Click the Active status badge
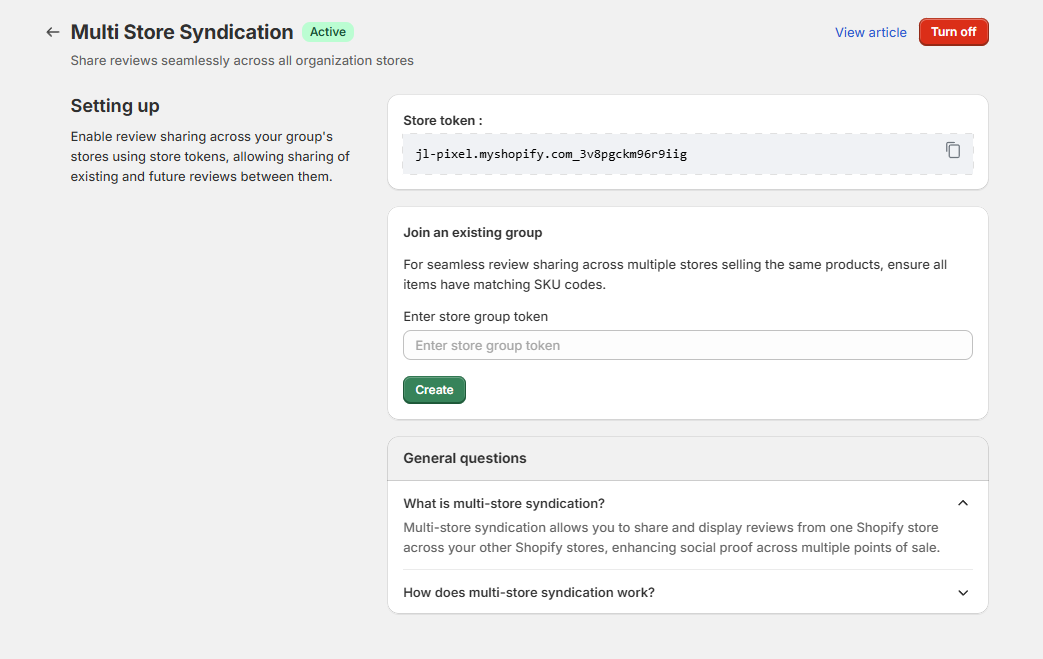Viewport: 1043px width, 659px height. click(327, 31)
